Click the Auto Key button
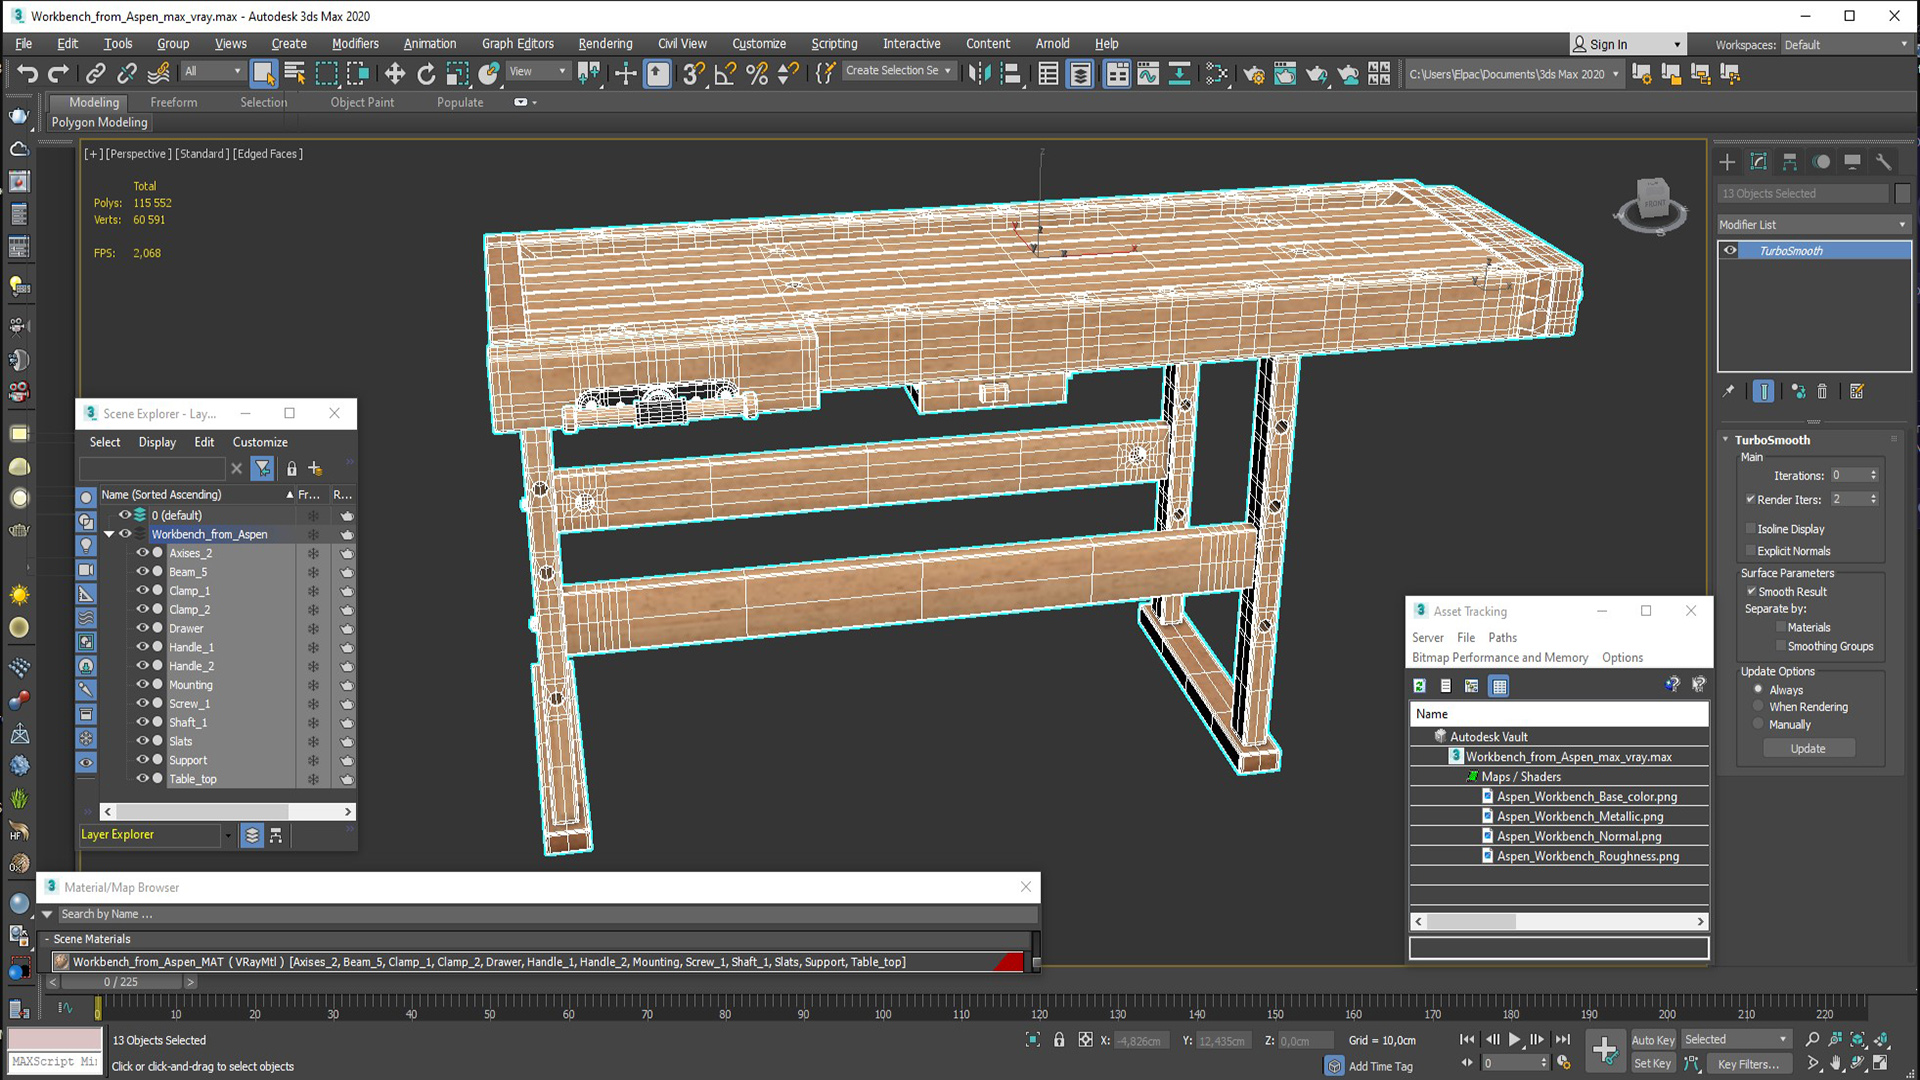 coord(1652,1040)
